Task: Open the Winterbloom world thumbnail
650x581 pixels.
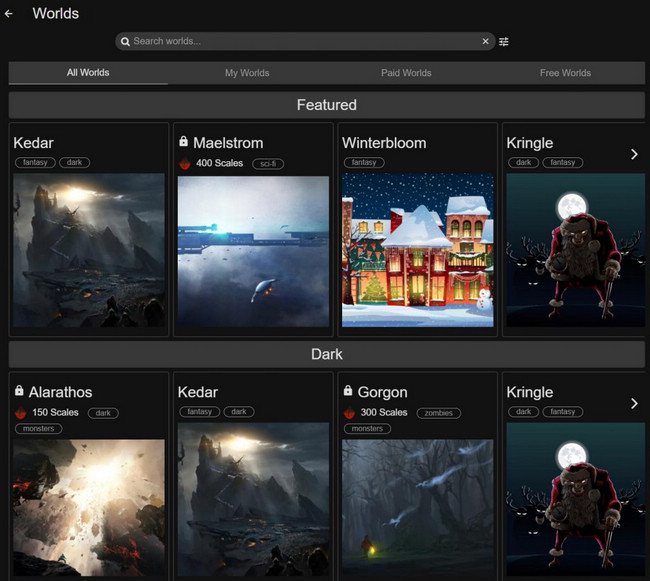Action: pos(418,250)
